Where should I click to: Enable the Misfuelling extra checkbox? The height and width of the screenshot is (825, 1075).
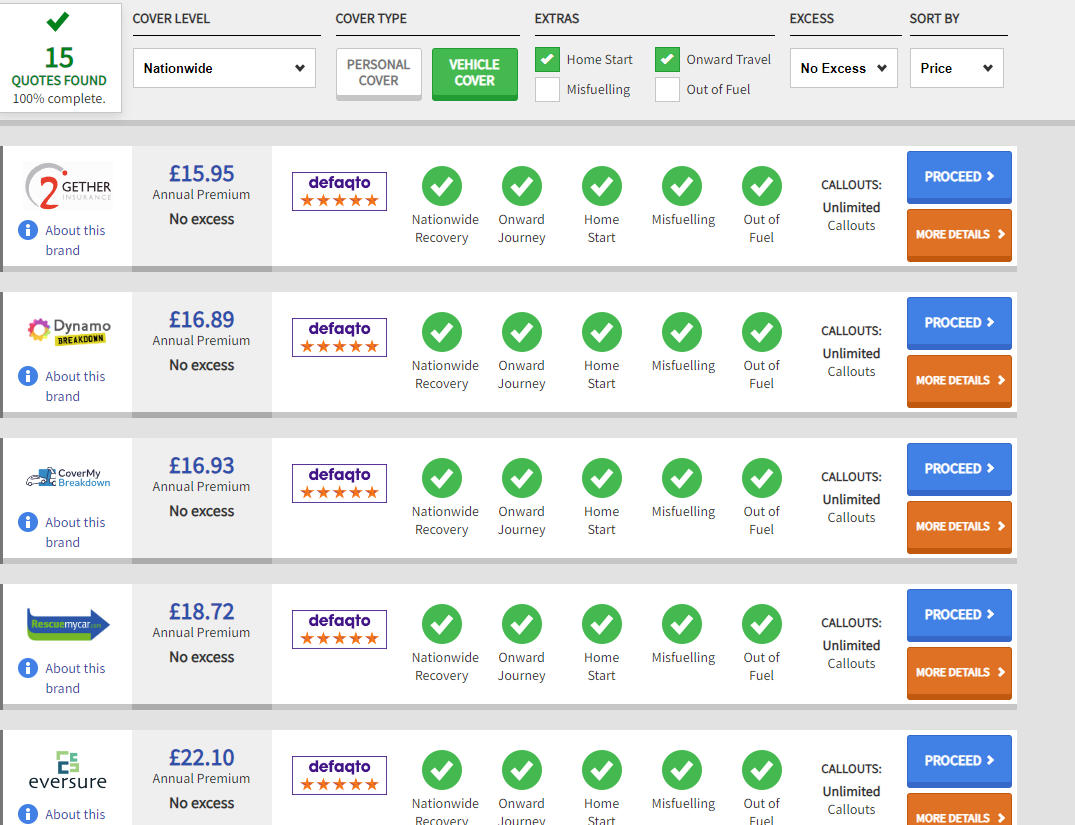[x=547, y=90]
